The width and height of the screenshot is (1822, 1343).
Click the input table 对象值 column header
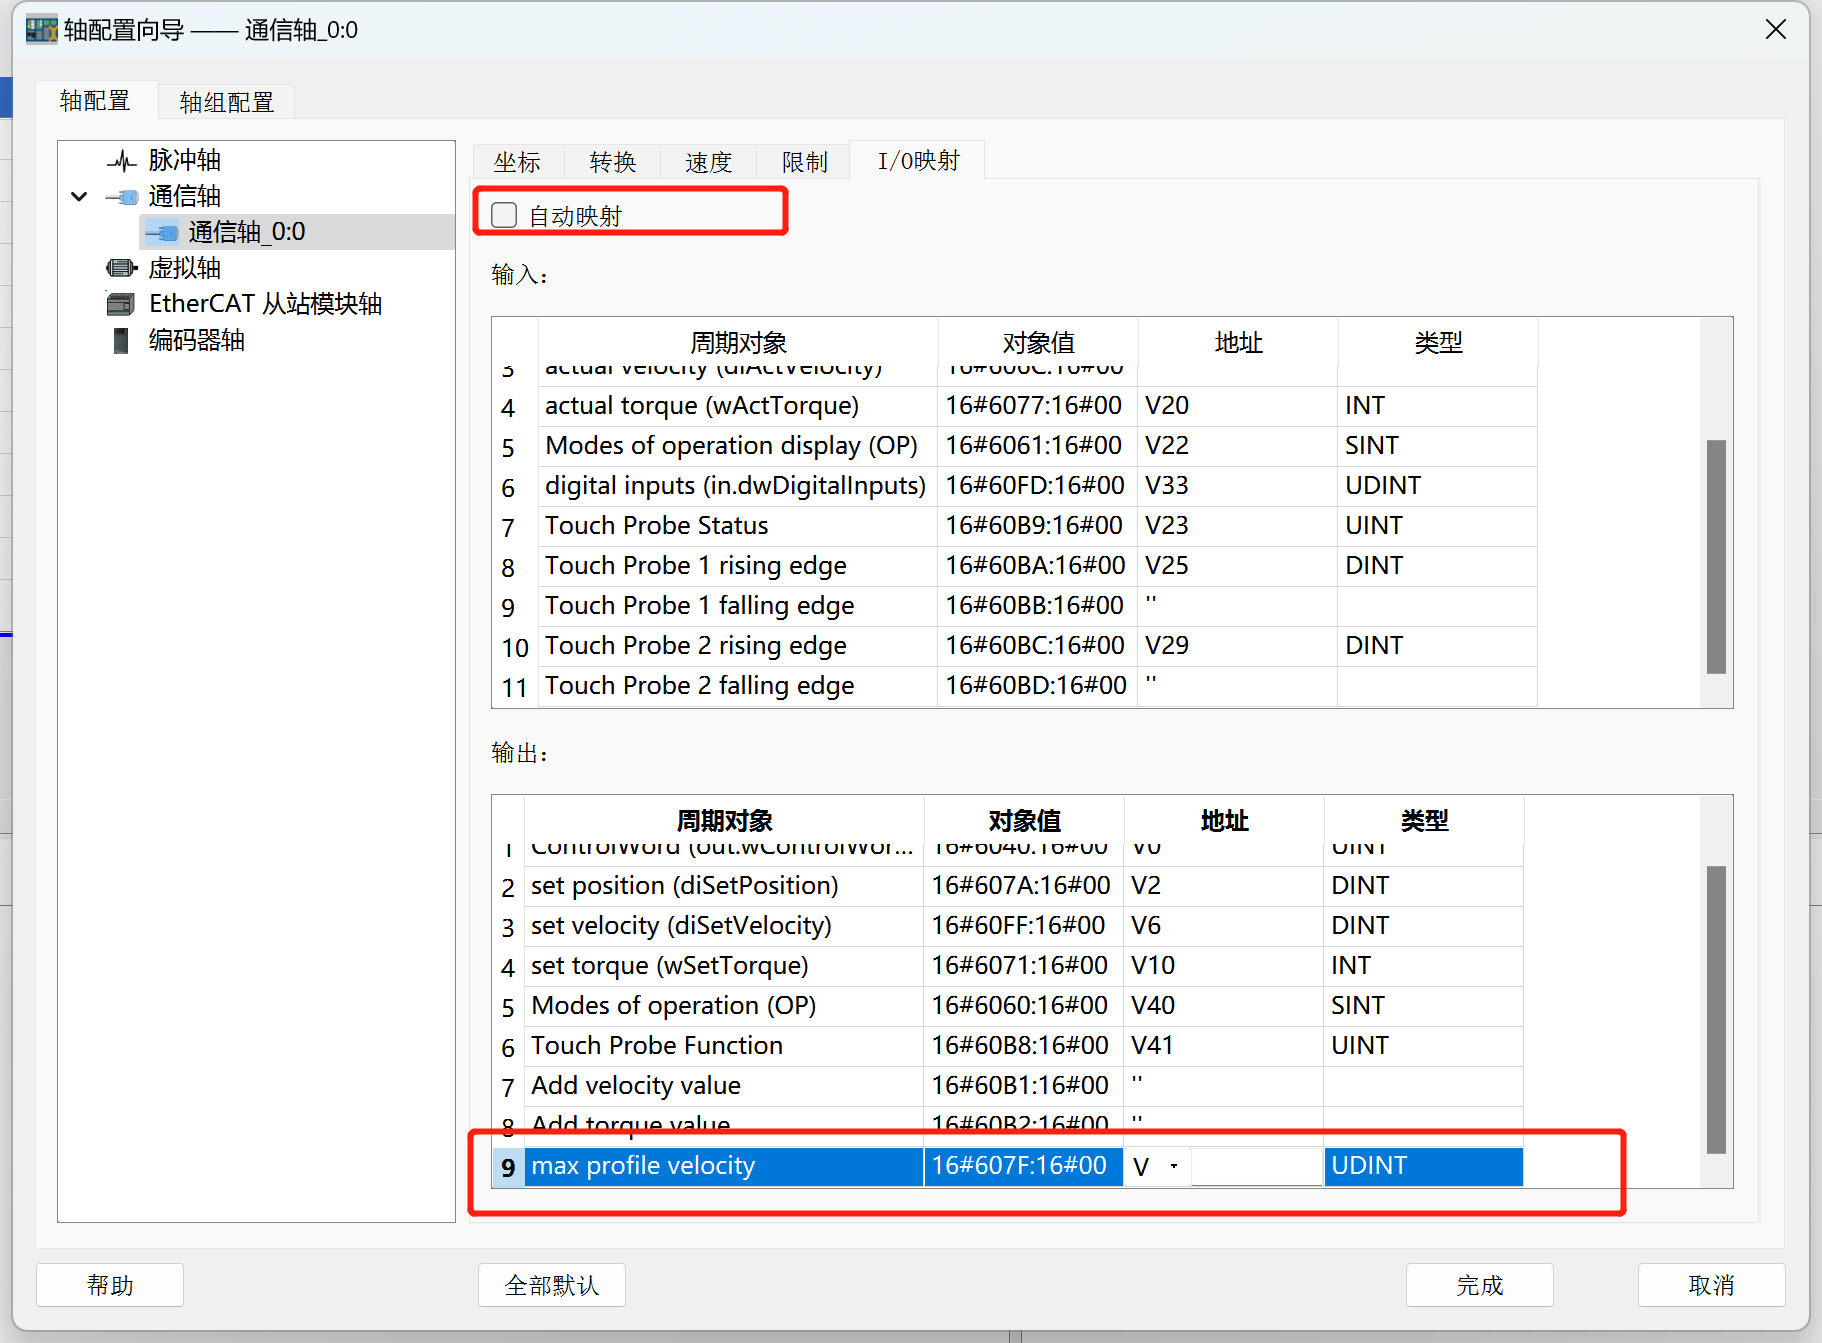(1038, 343)
